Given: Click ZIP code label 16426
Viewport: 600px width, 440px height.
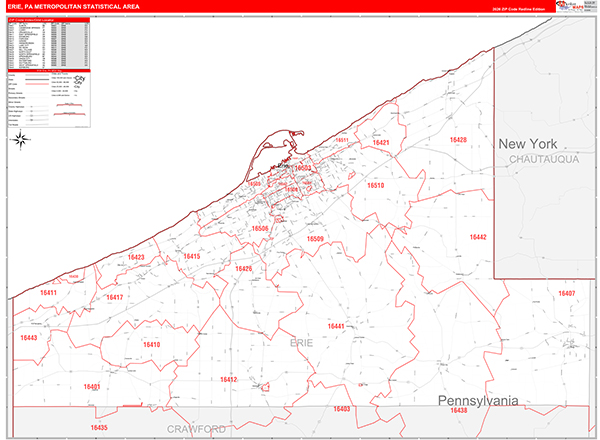Looking at the screenshot, I should click(x=244, y=269).
